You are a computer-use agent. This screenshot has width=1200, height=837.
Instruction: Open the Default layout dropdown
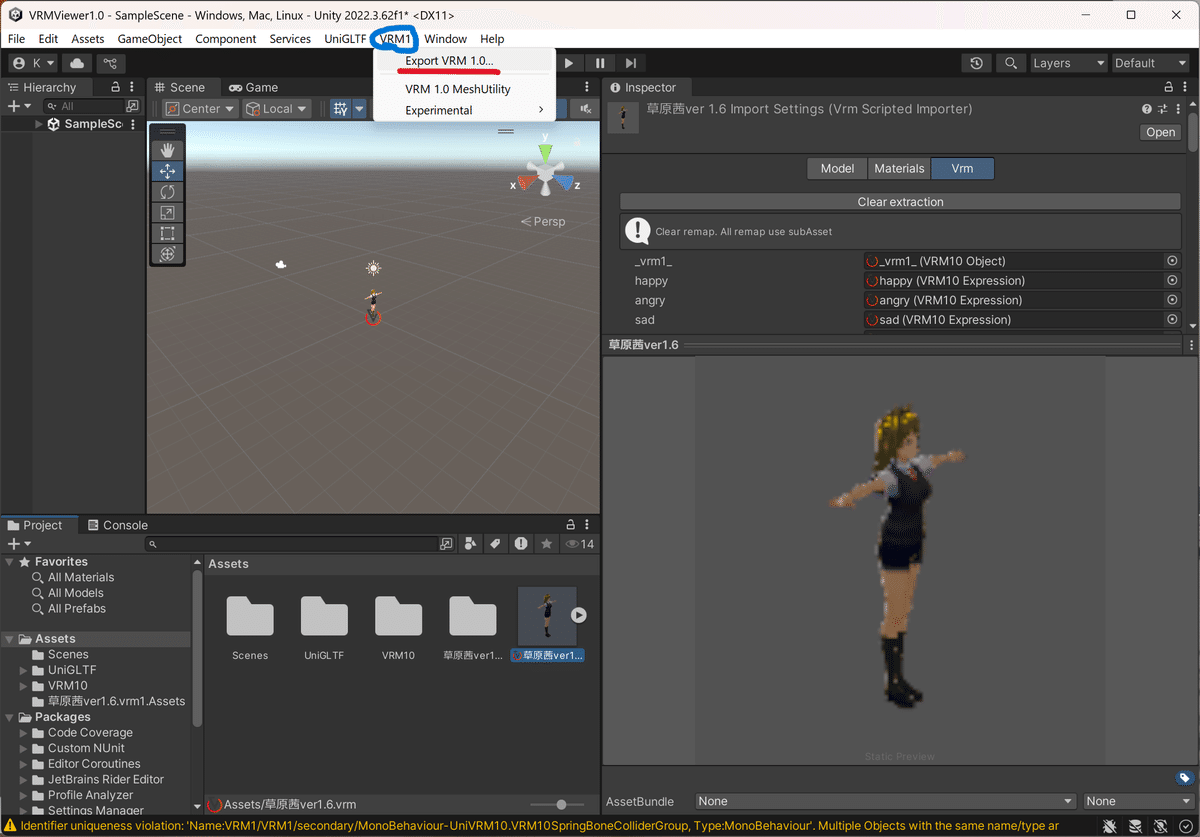click(x=1149, y=62)
